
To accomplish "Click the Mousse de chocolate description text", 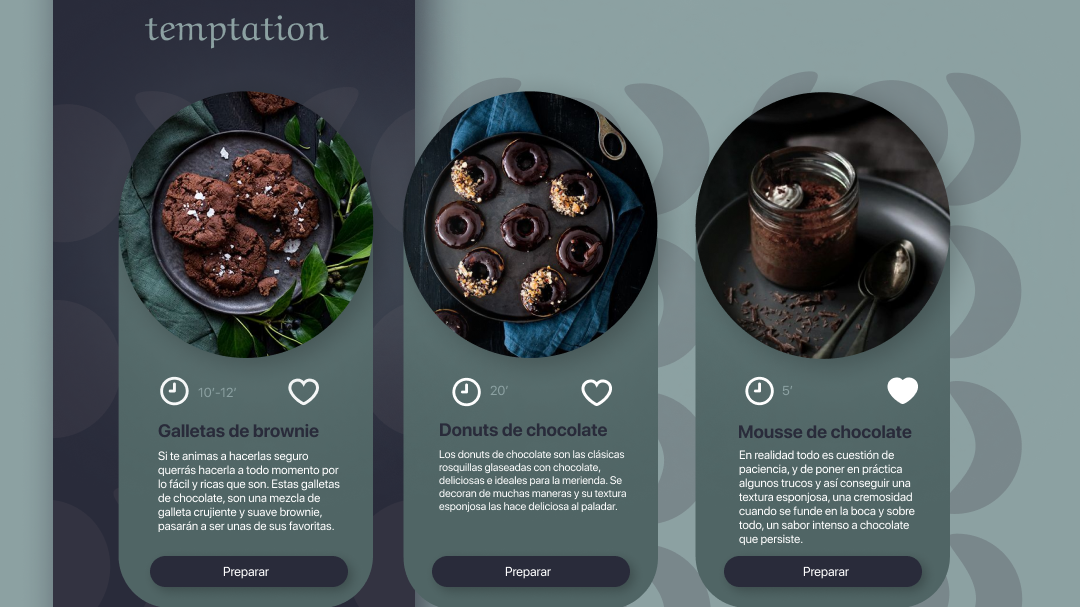I will click(827, 497).
